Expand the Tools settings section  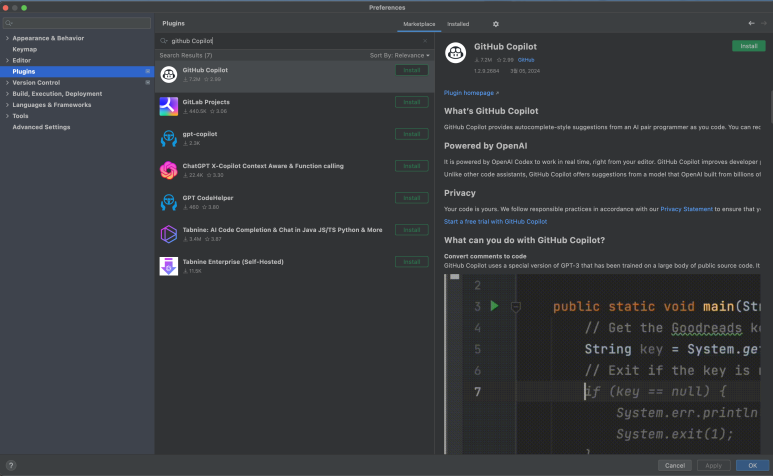coord(7,116)
